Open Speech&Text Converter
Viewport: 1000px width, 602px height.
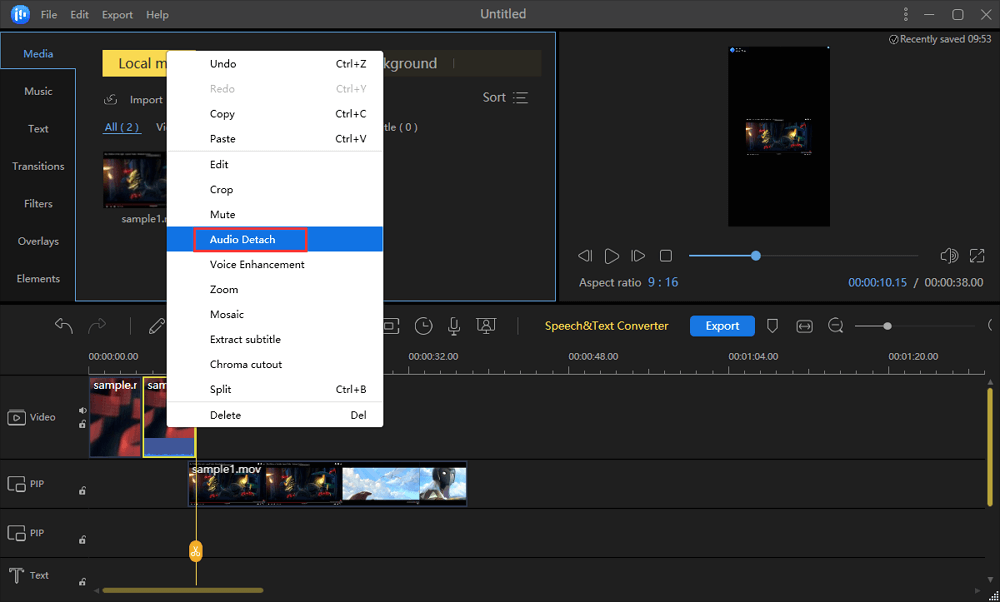[x=607, y=326]
